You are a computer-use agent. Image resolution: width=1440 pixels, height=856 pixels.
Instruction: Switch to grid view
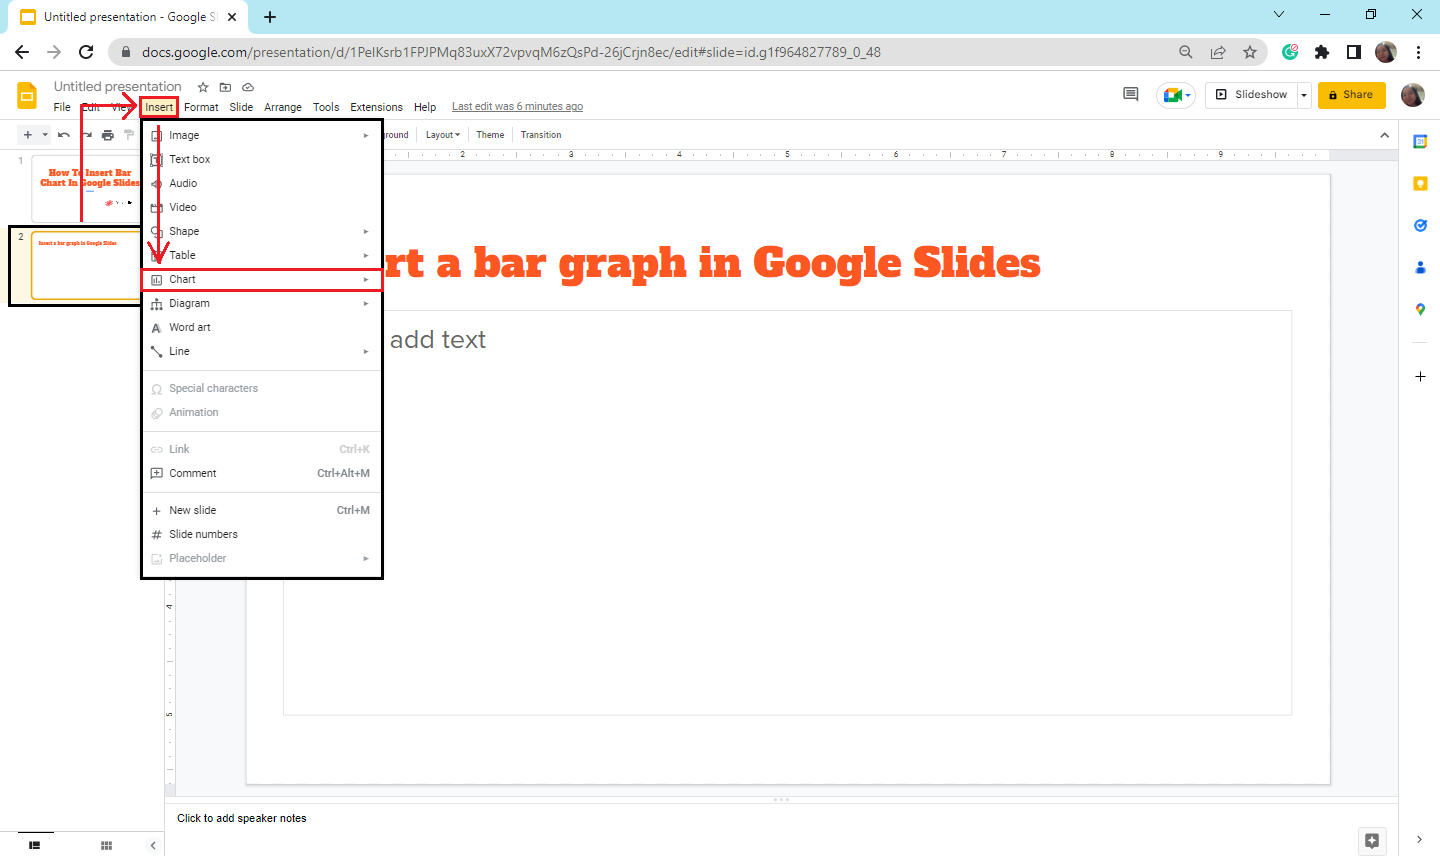point(106,845)
